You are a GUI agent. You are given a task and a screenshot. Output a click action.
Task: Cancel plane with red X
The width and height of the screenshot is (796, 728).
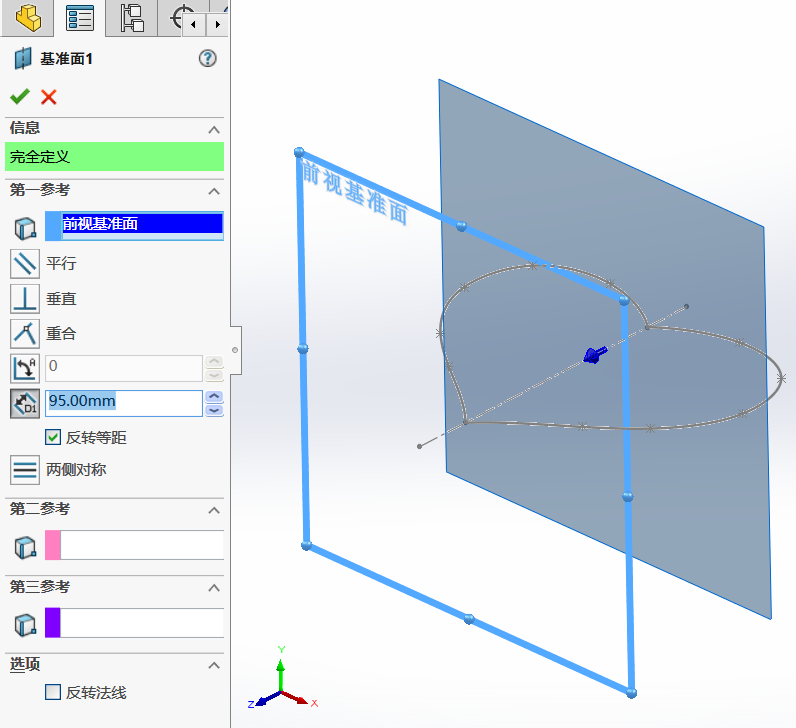pos(49,96)
